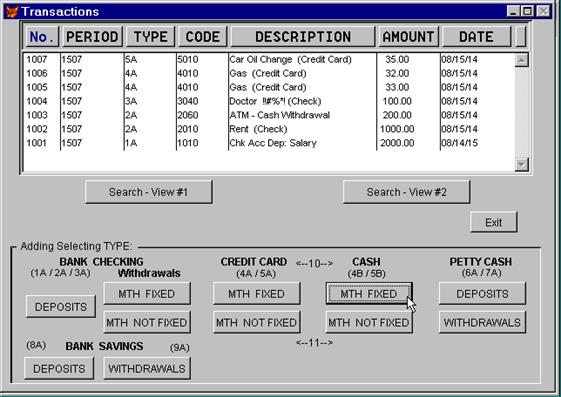Click Petty Cash WITHDRAWALS button
This screenshot has height=397, width=561.
(482, 322)
